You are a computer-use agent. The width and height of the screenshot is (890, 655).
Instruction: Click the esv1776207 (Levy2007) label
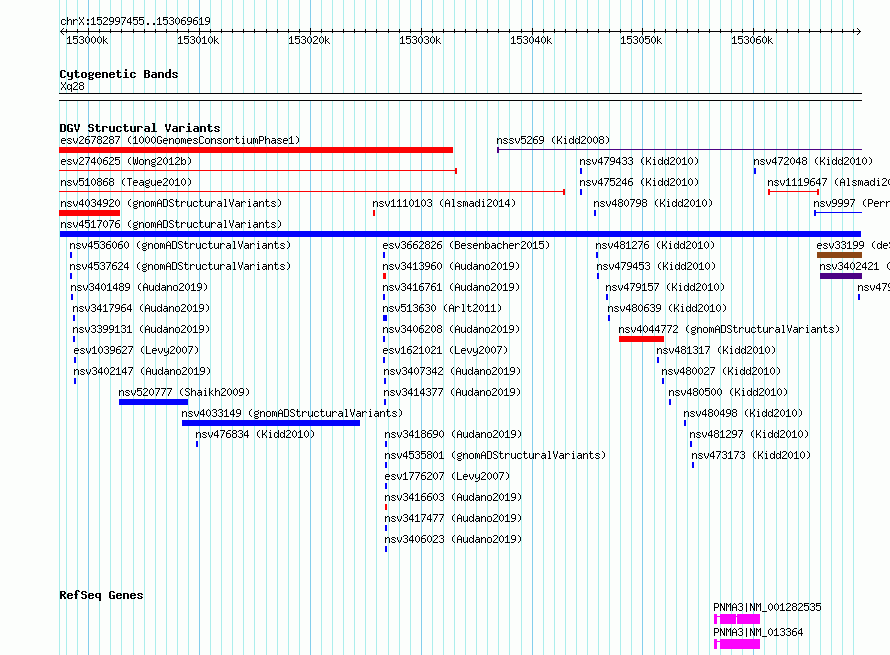pos(447,476)
